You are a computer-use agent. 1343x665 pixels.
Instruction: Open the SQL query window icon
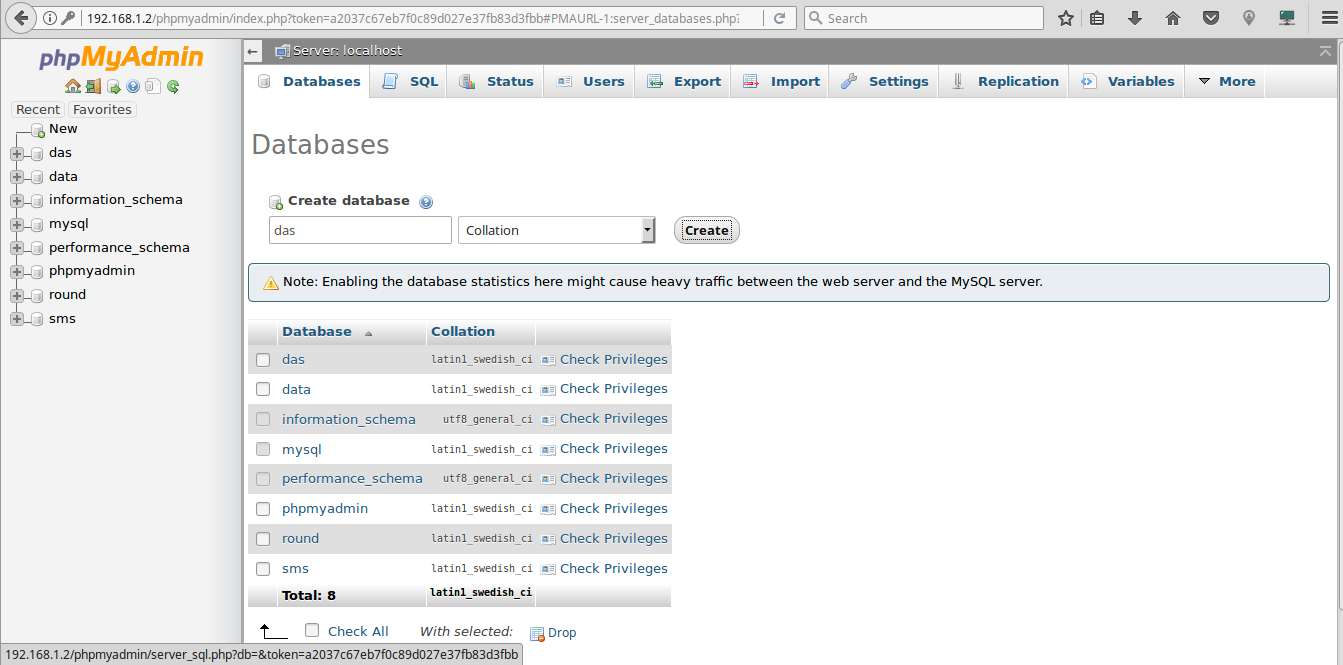click(x=113, y=86)
